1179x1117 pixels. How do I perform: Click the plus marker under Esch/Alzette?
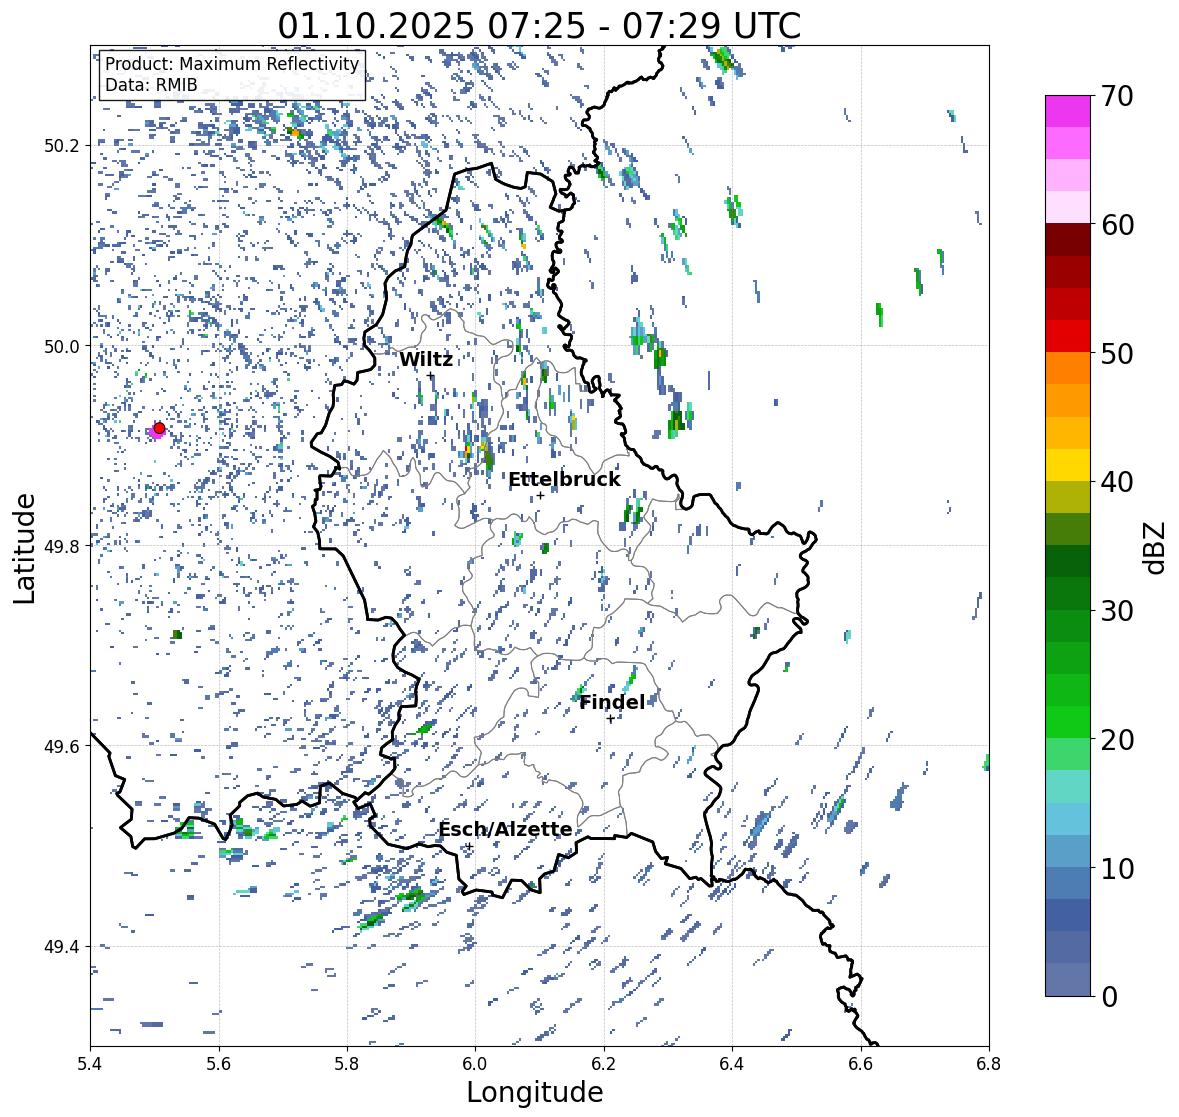coord(469,846)
